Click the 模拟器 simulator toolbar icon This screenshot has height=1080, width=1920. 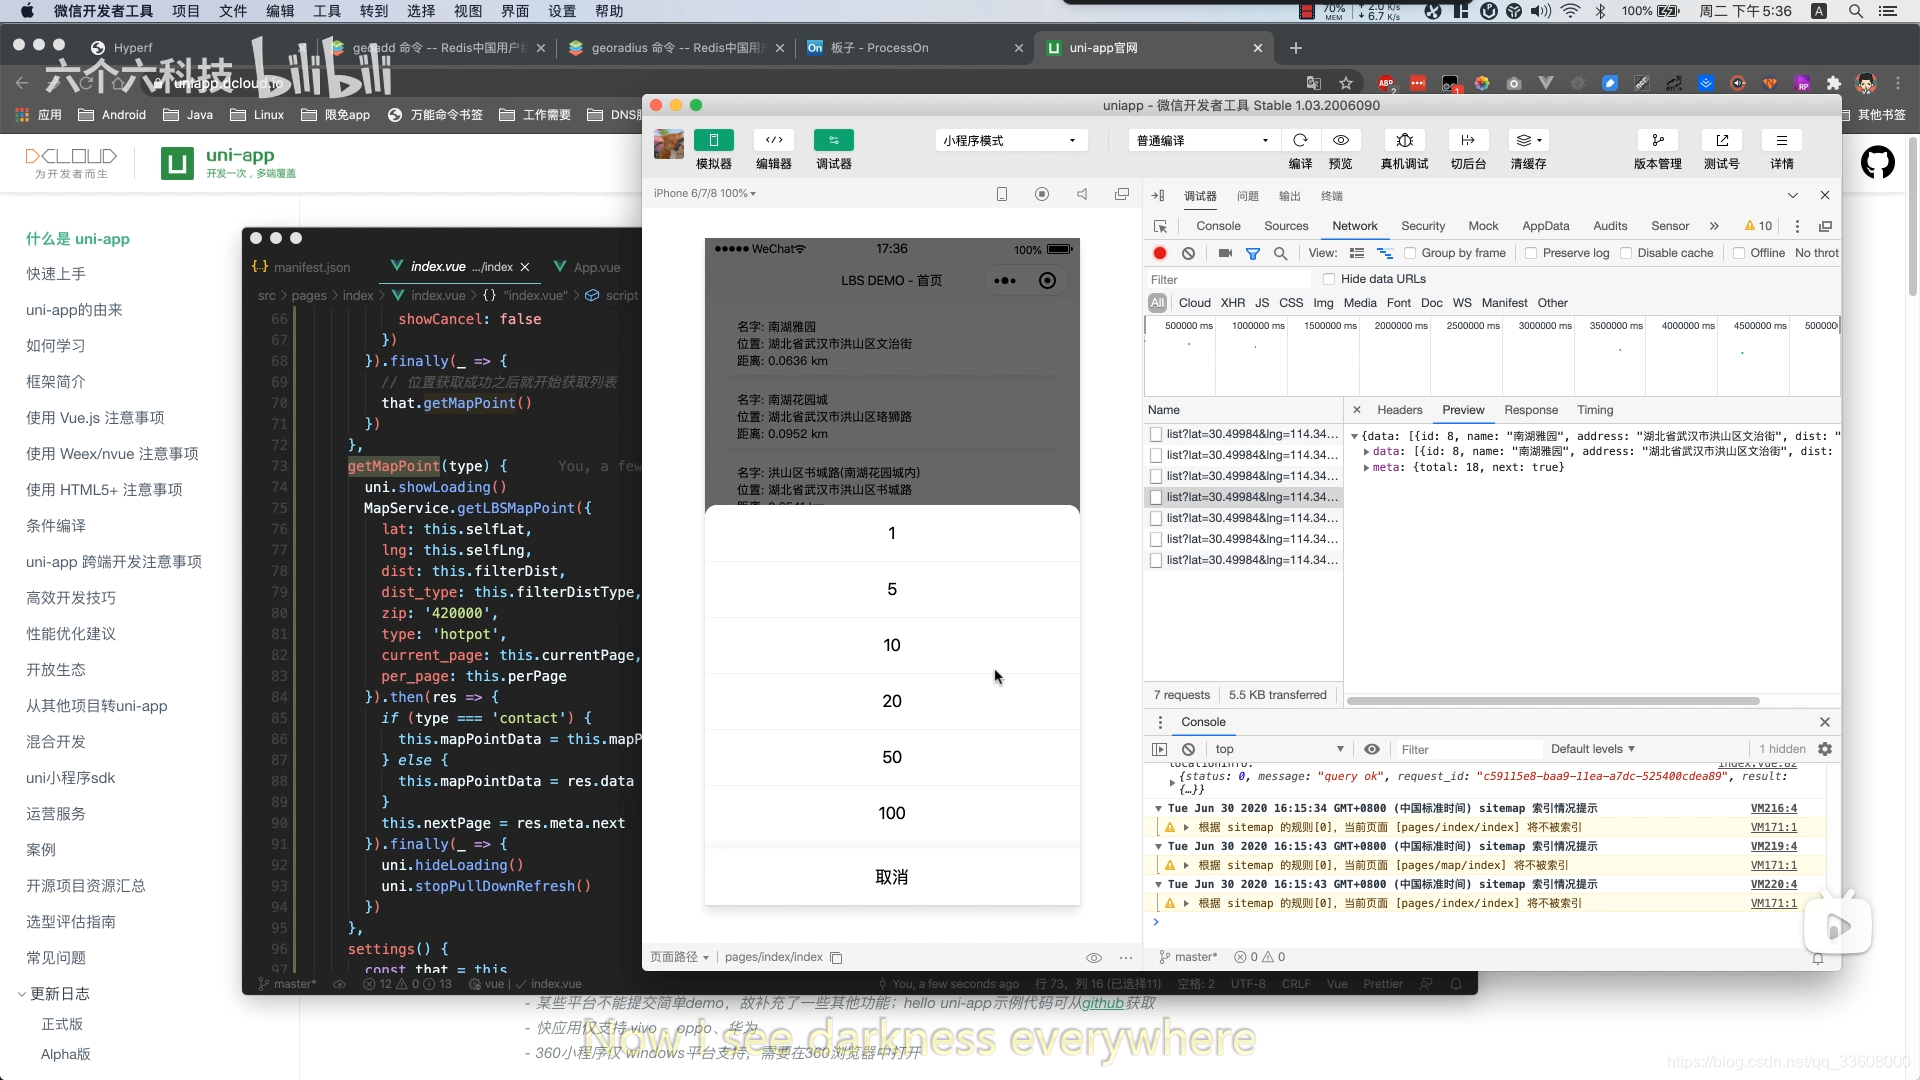pos(713,141)
